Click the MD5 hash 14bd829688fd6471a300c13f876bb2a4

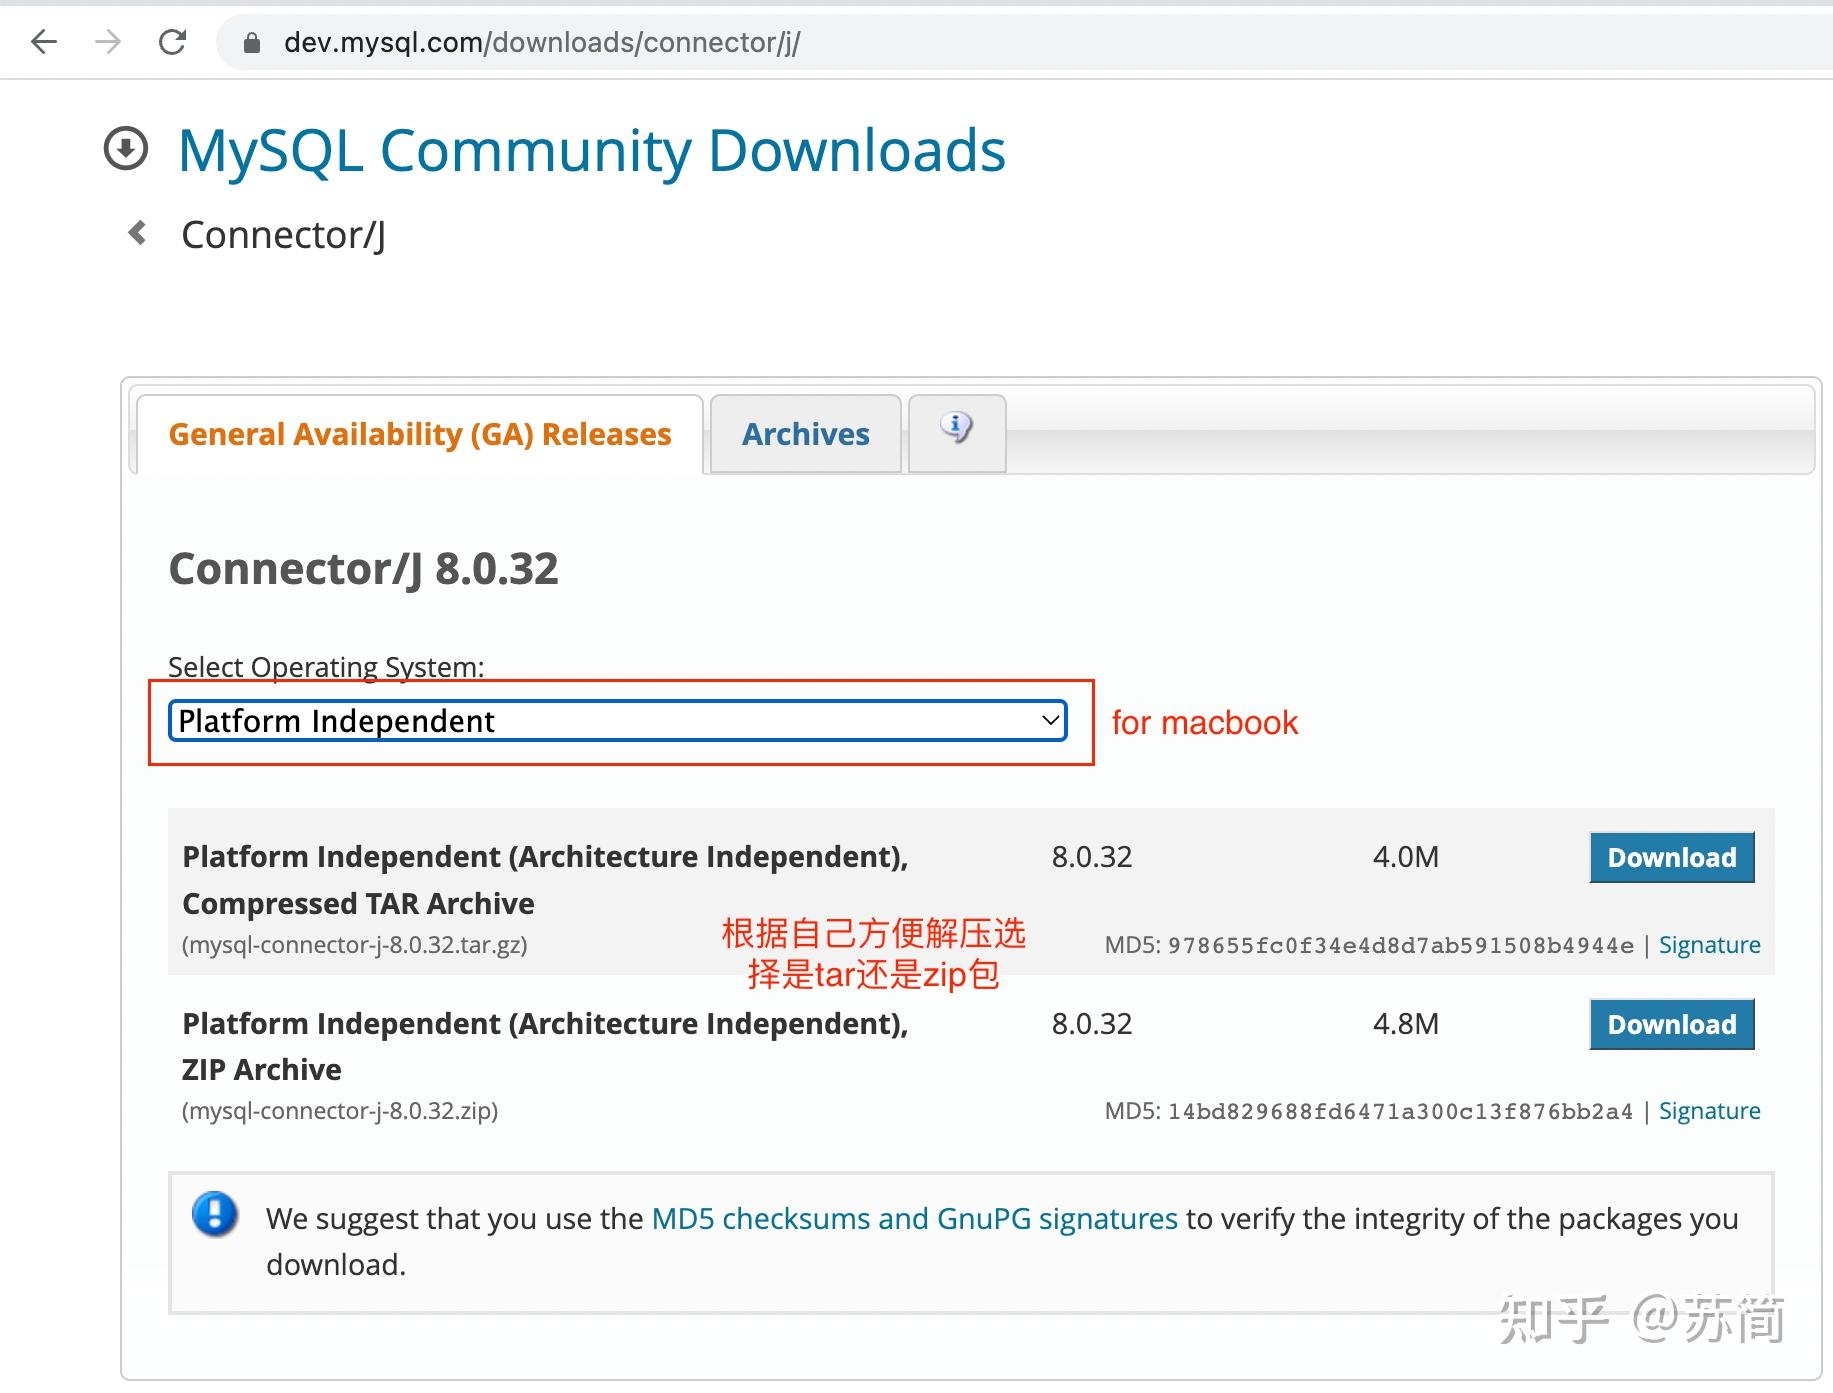click(x=1400, y=1112)
